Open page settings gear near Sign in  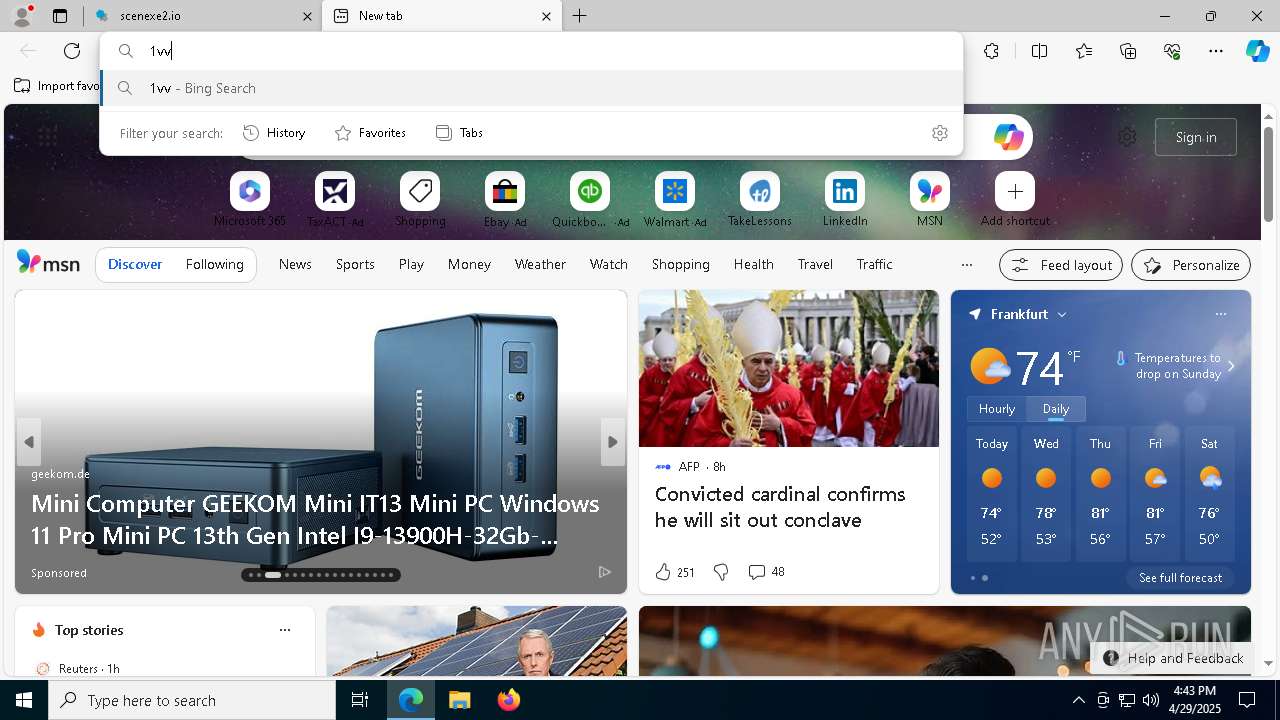pos(1127,137)
